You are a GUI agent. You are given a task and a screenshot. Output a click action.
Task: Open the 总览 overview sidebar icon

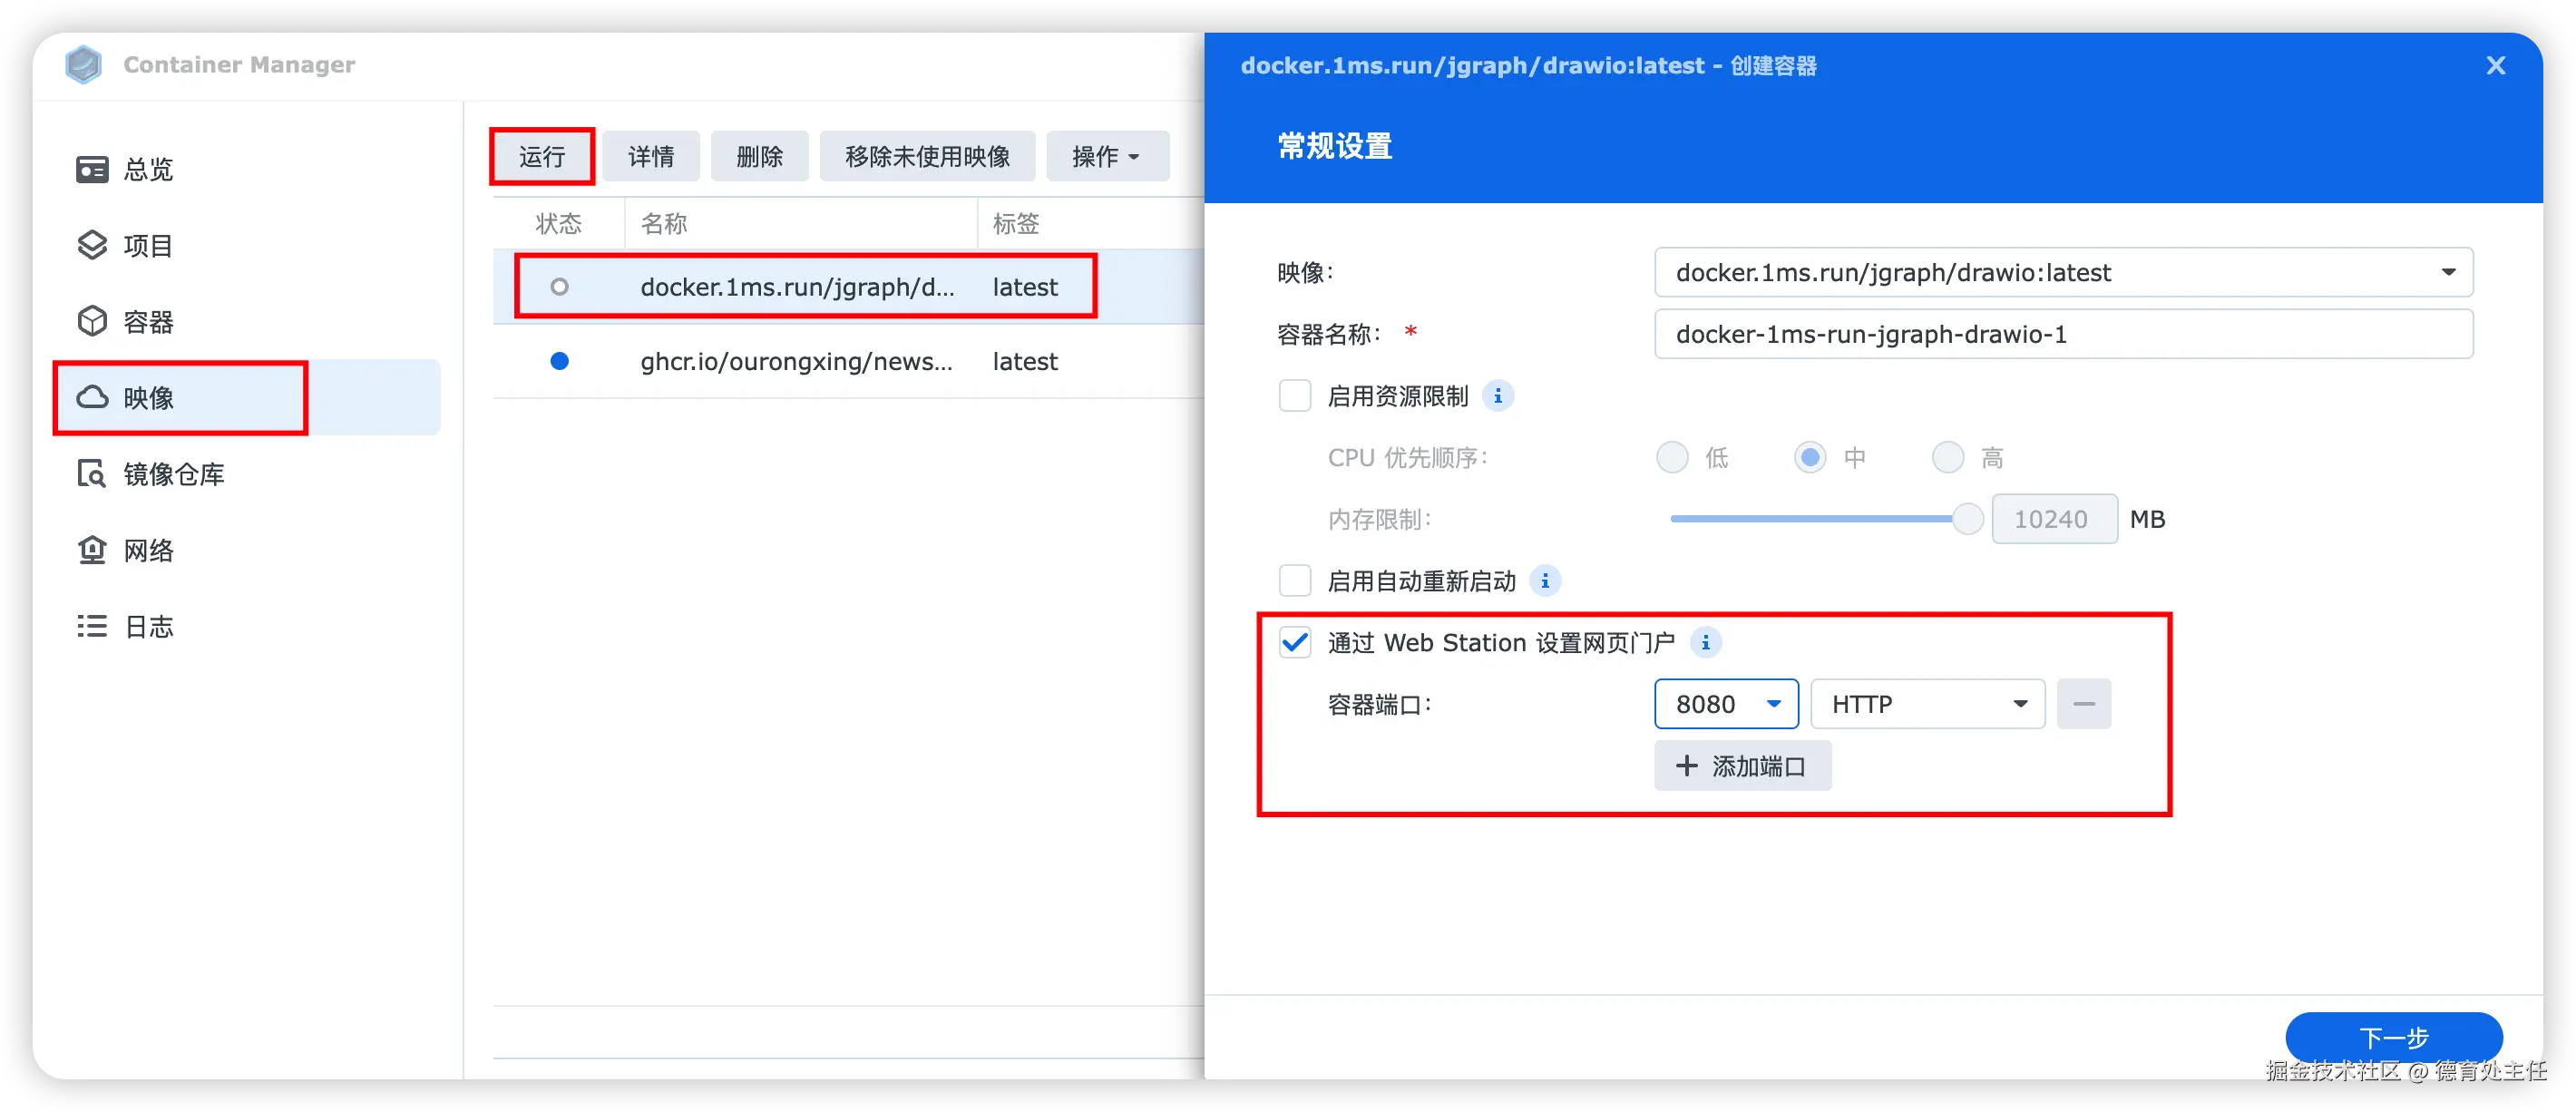click(x=92, y=169)
